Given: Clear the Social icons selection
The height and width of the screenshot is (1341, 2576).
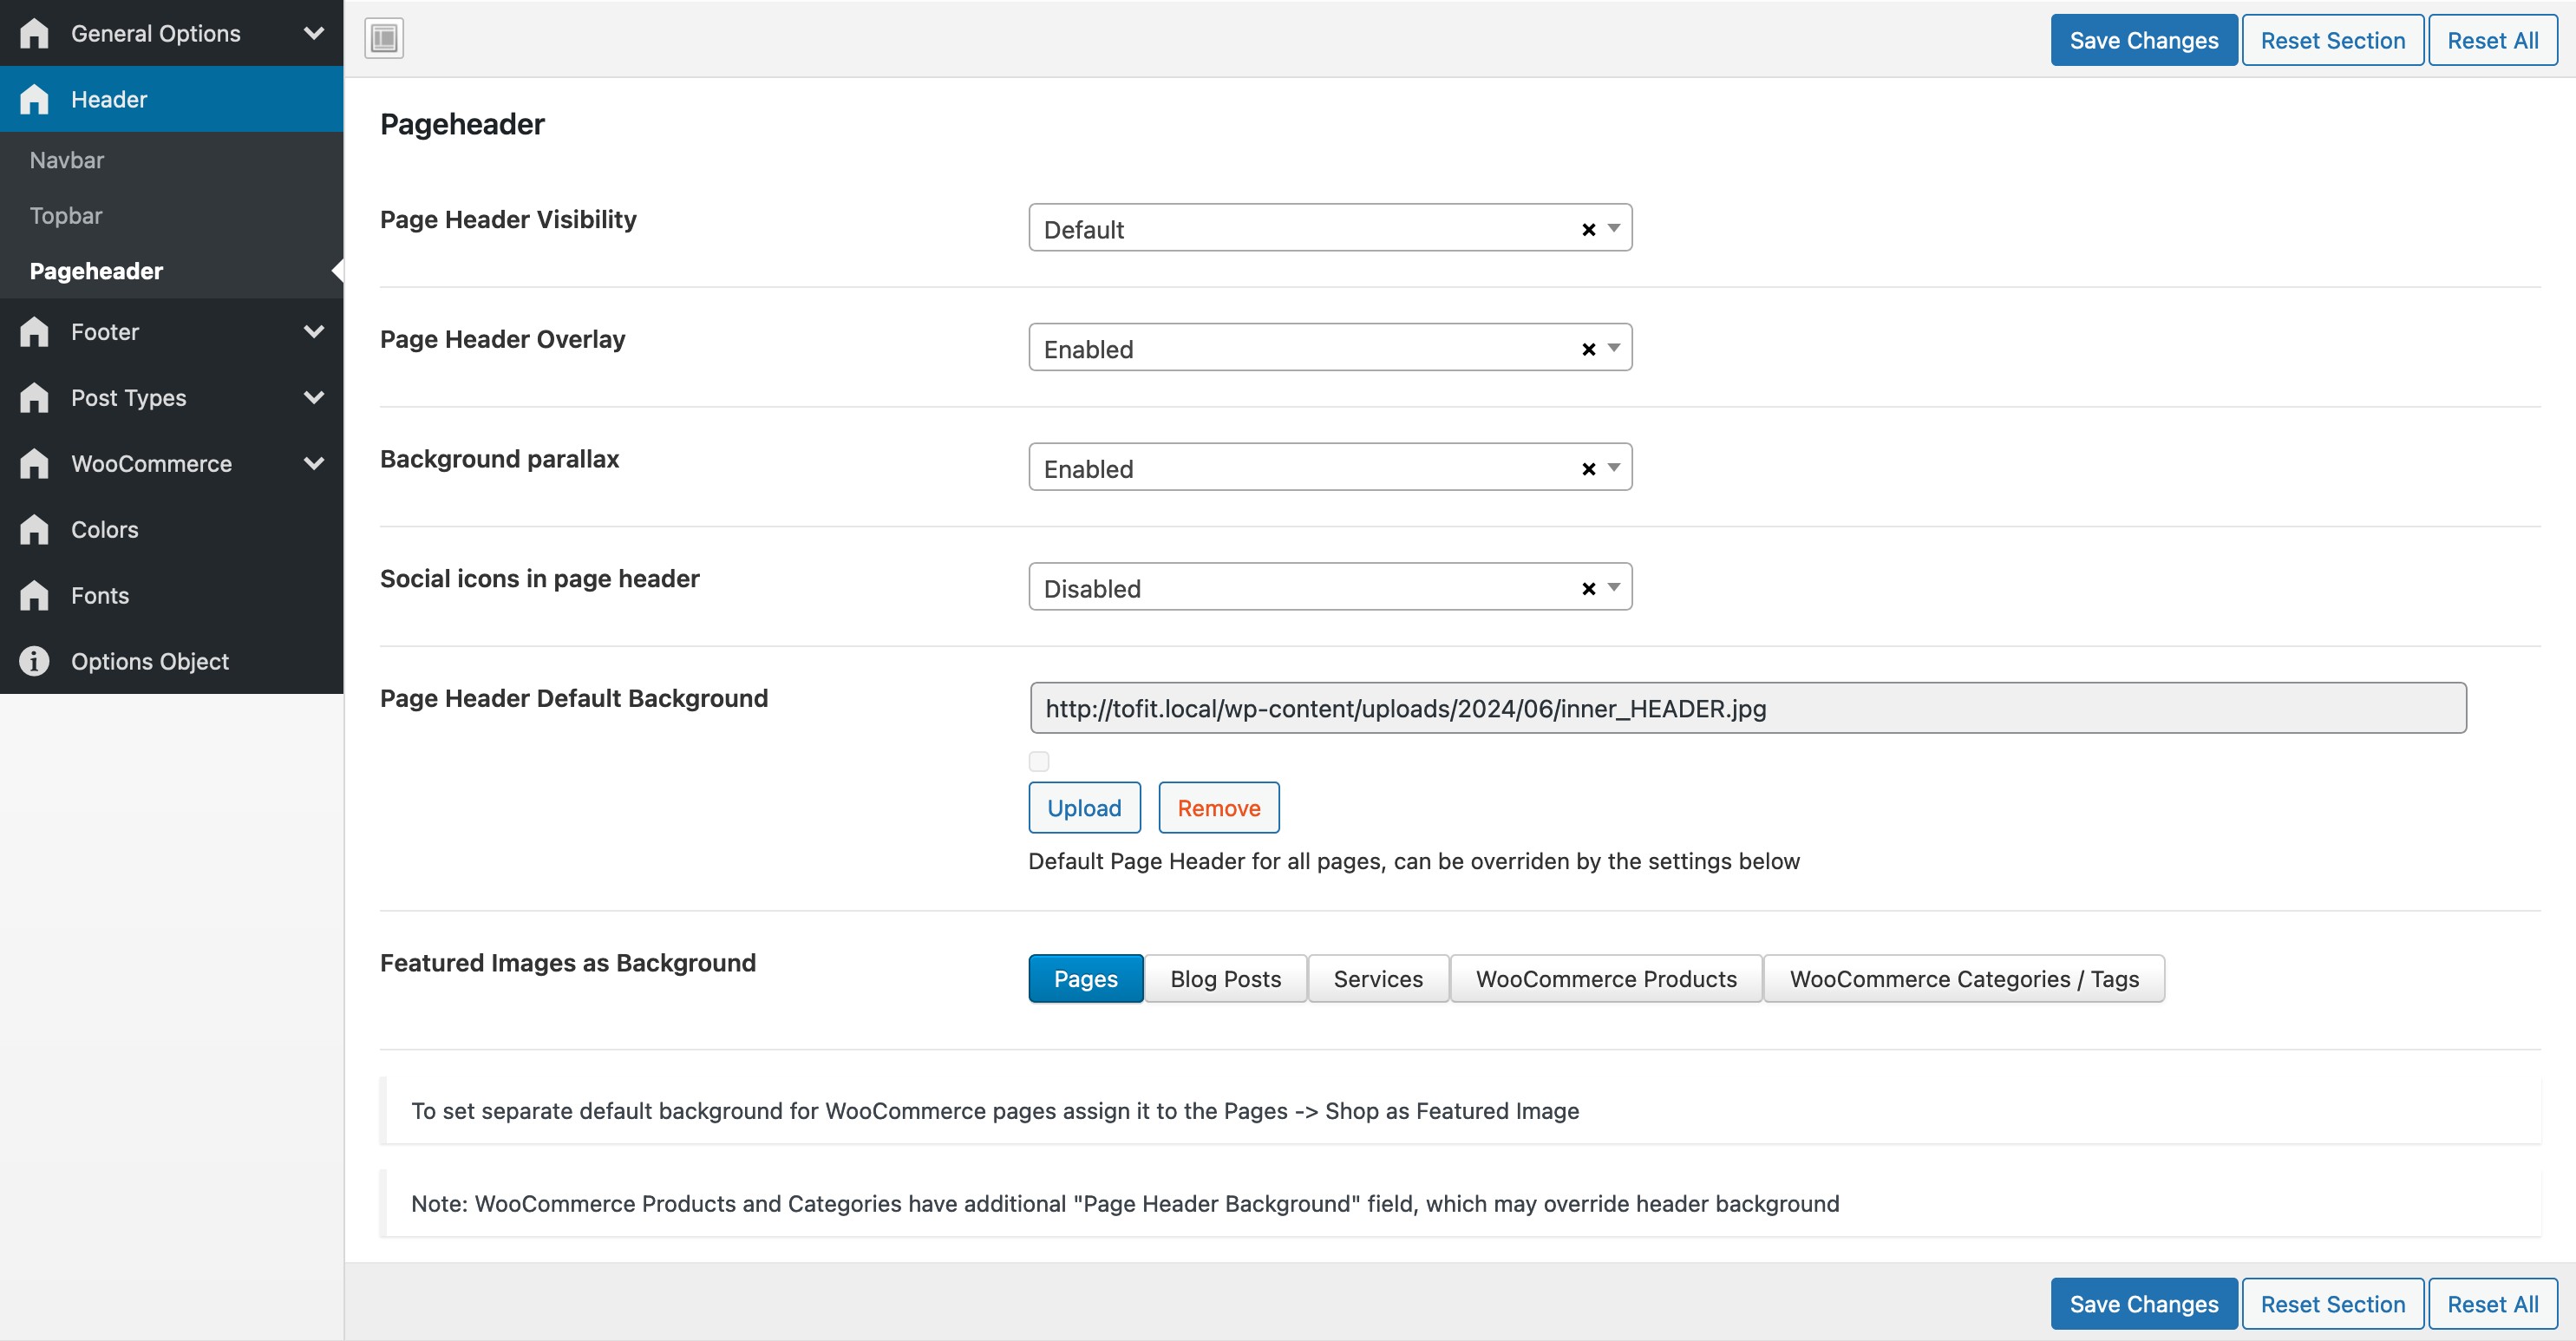Looking at the screenshot, I should [1588, 589].
